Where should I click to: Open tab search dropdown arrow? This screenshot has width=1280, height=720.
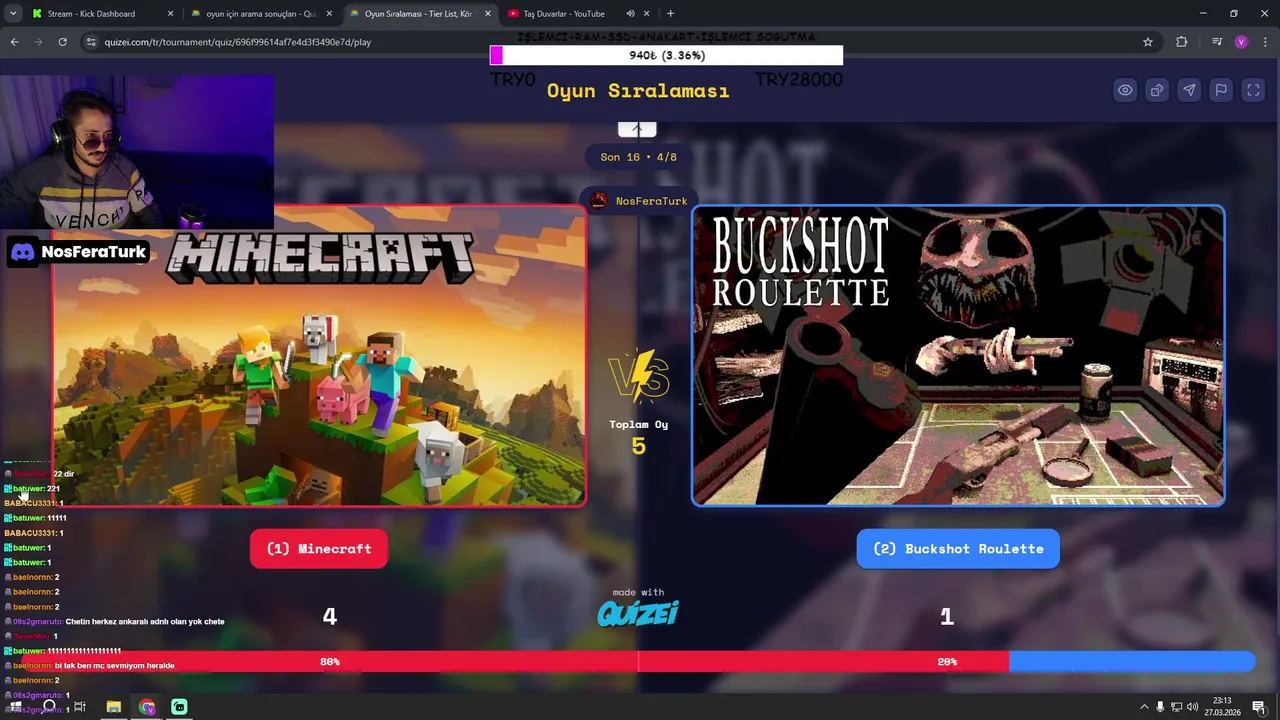coord(13,14)
